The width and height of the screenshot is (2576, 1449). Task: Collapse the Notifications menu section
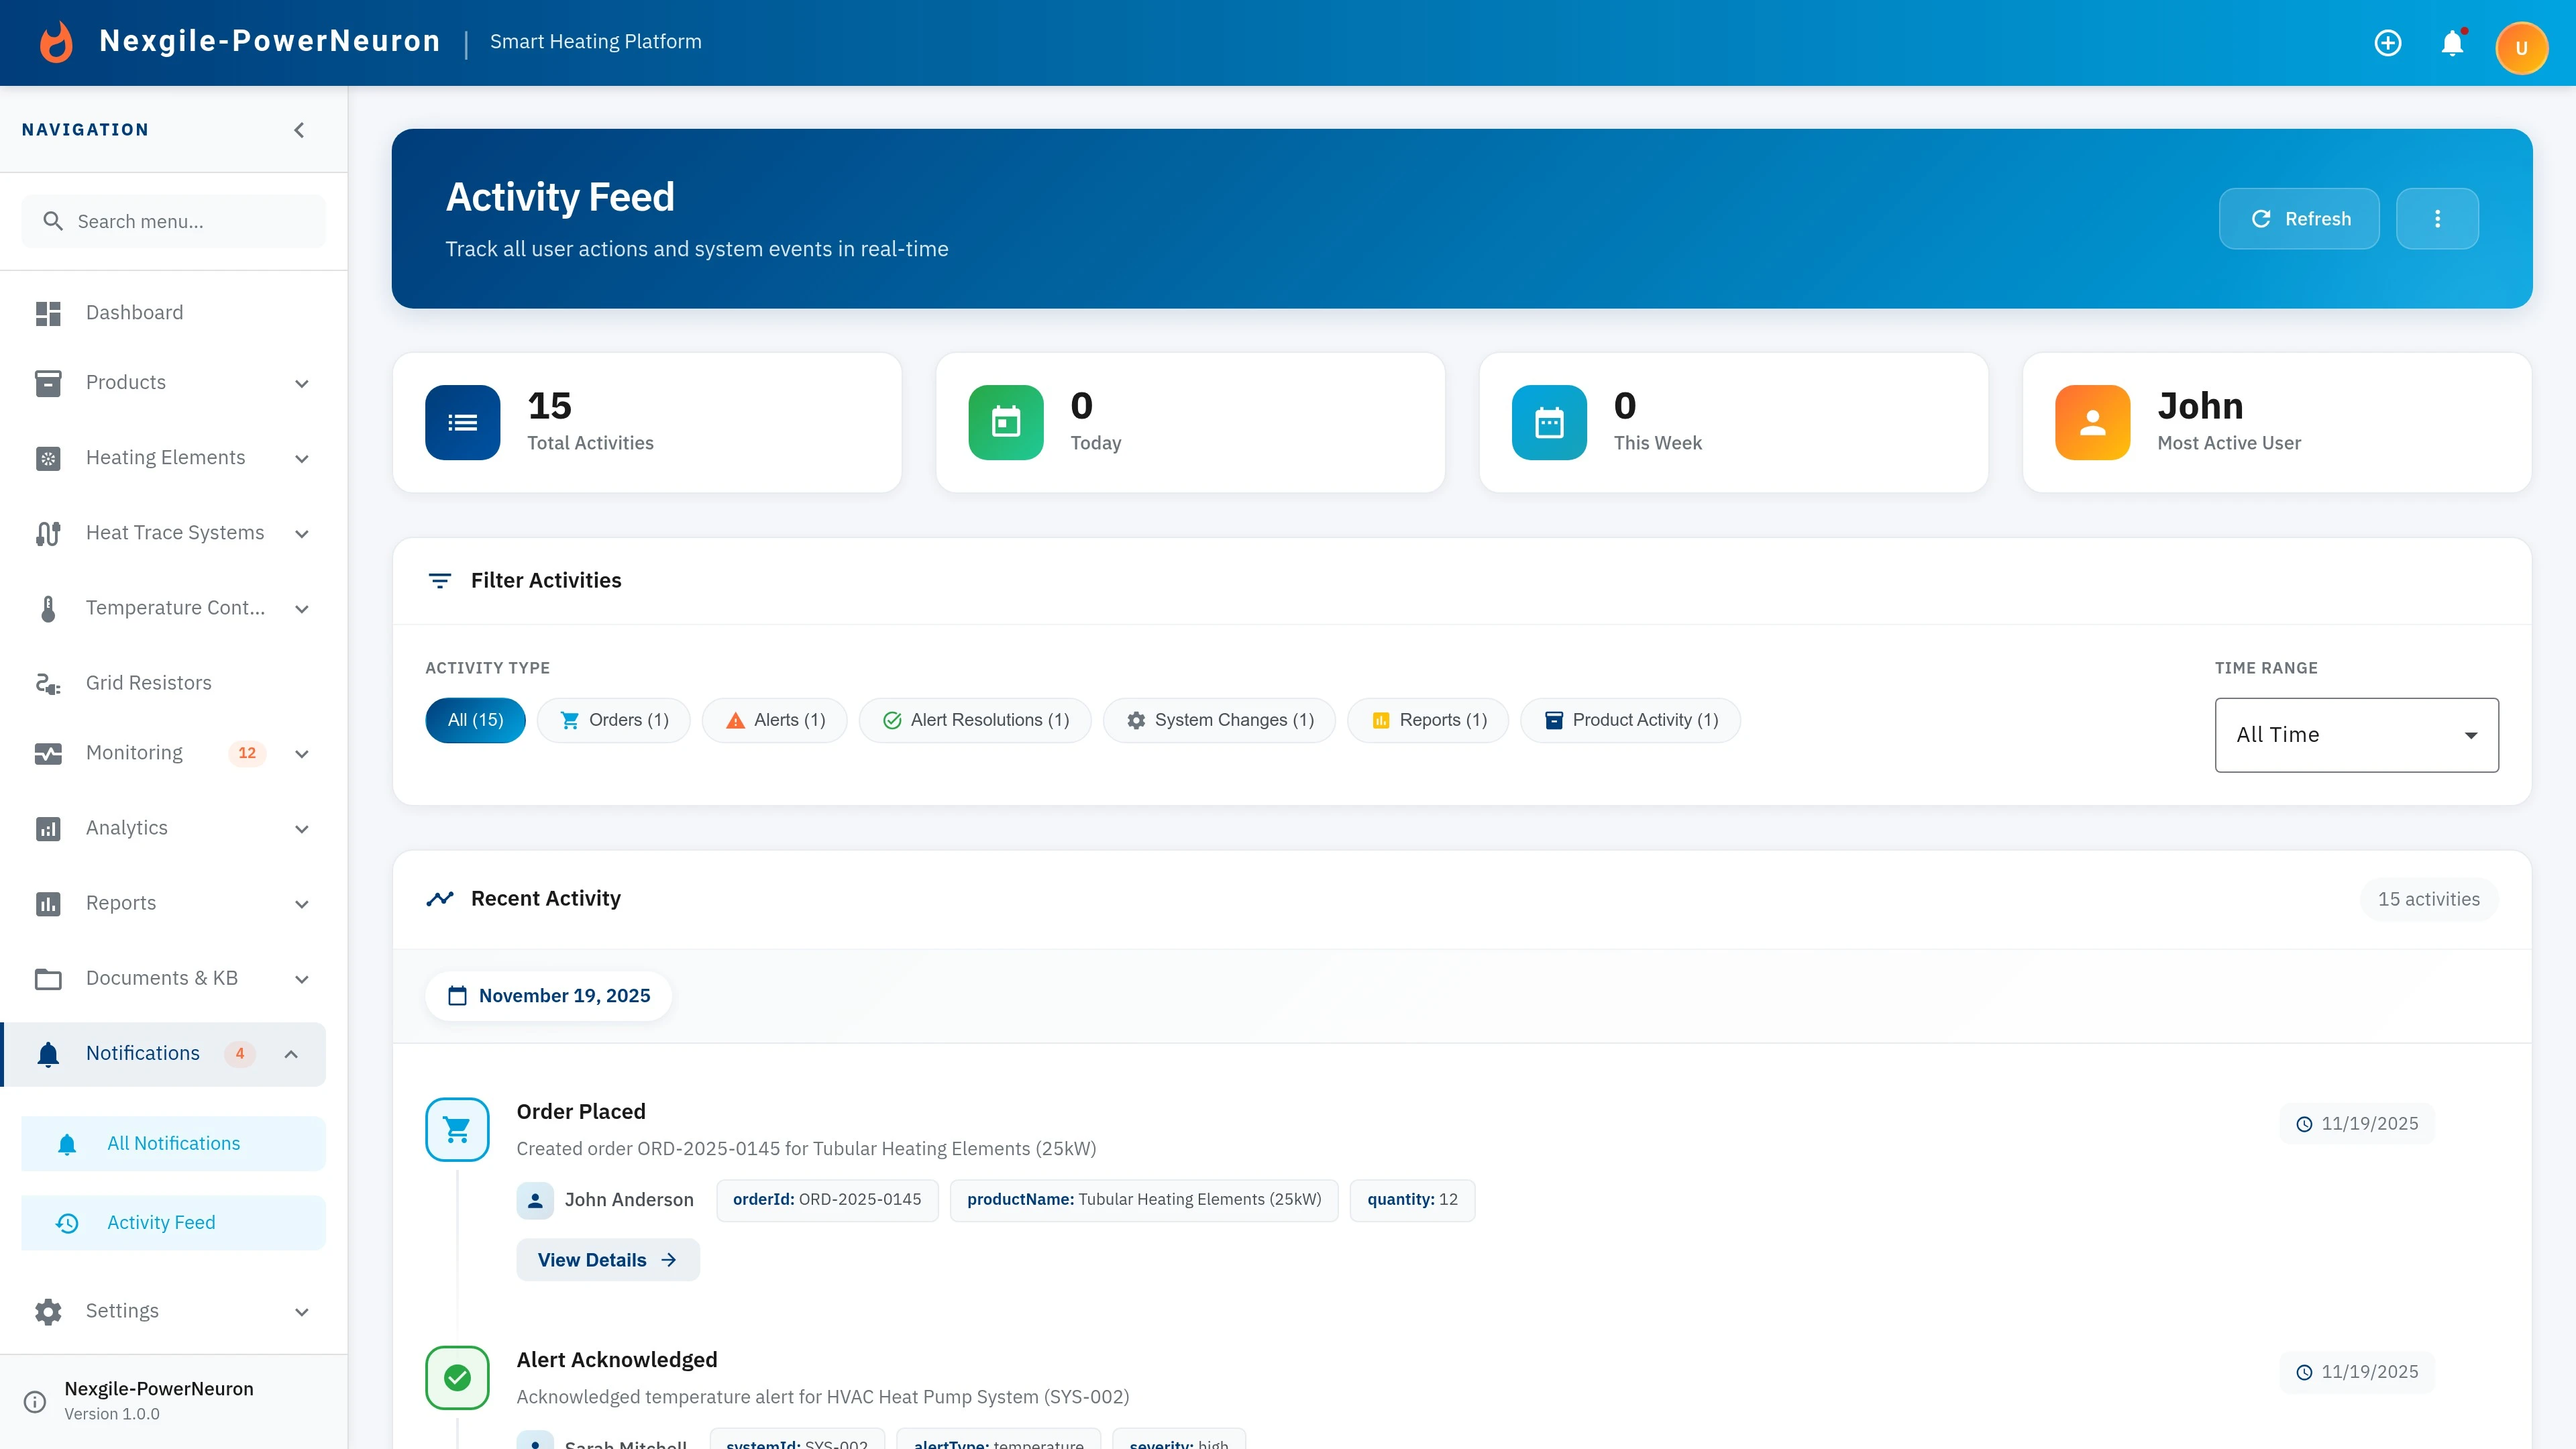tap(291, 1054)
